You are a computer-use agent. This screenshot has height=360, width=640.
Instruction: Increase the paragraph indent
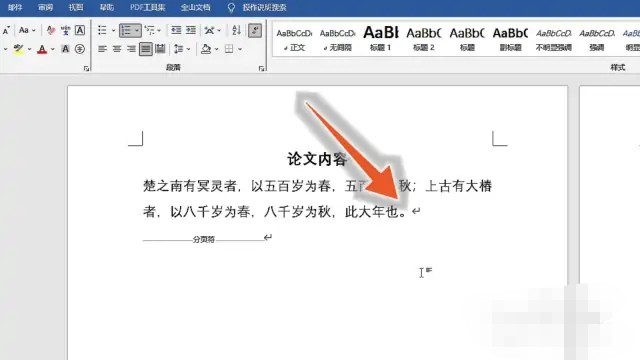[x=191, y=30]
